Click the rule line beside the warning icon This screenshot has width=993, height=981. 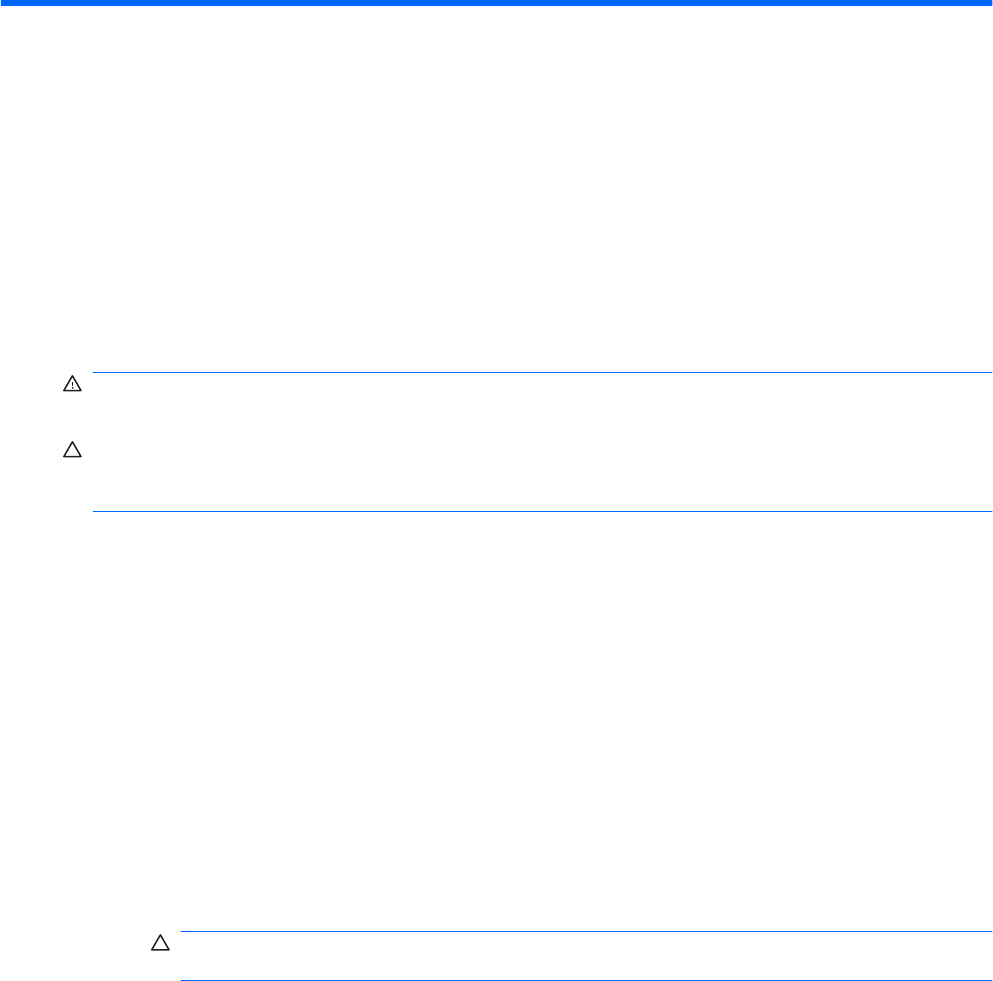[x=540, y=373]
